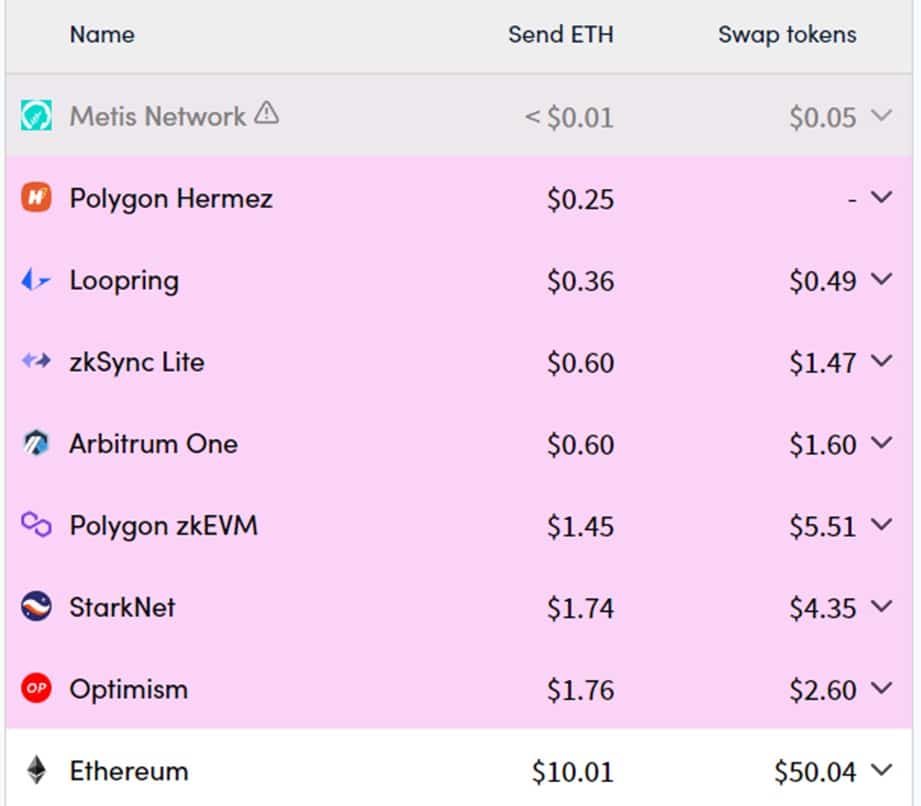Open the StarkNet name link
This screenshot has width=921, height=806.
(122, 607)
